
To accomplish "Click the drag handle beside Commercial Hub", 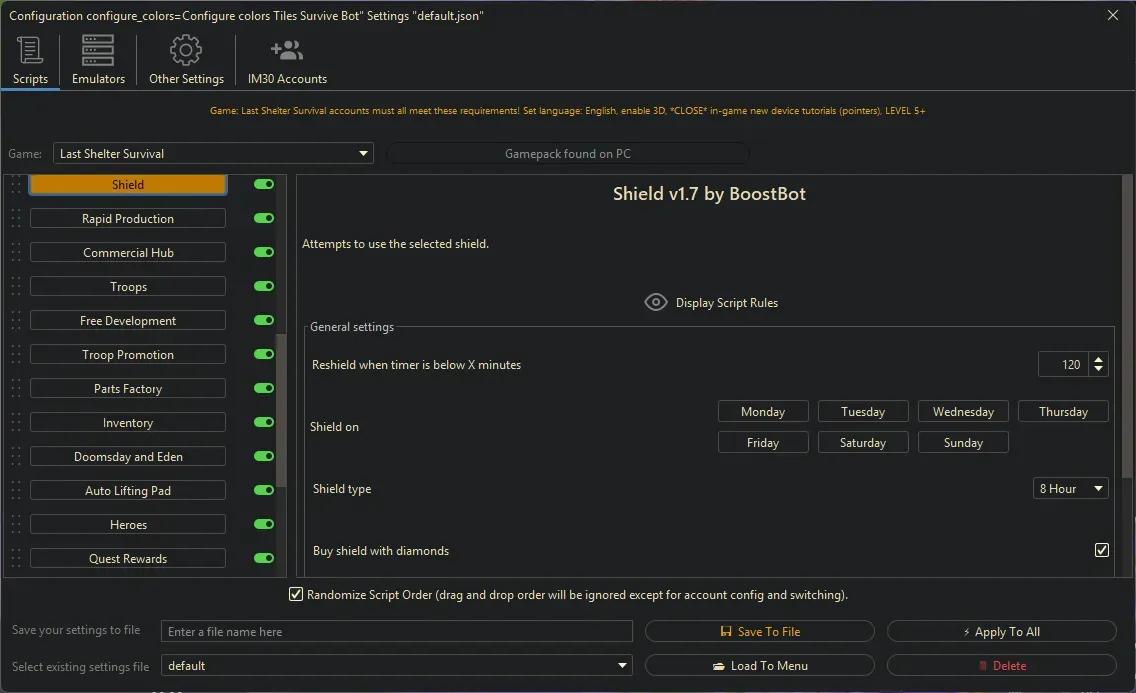I will point(15,253).
